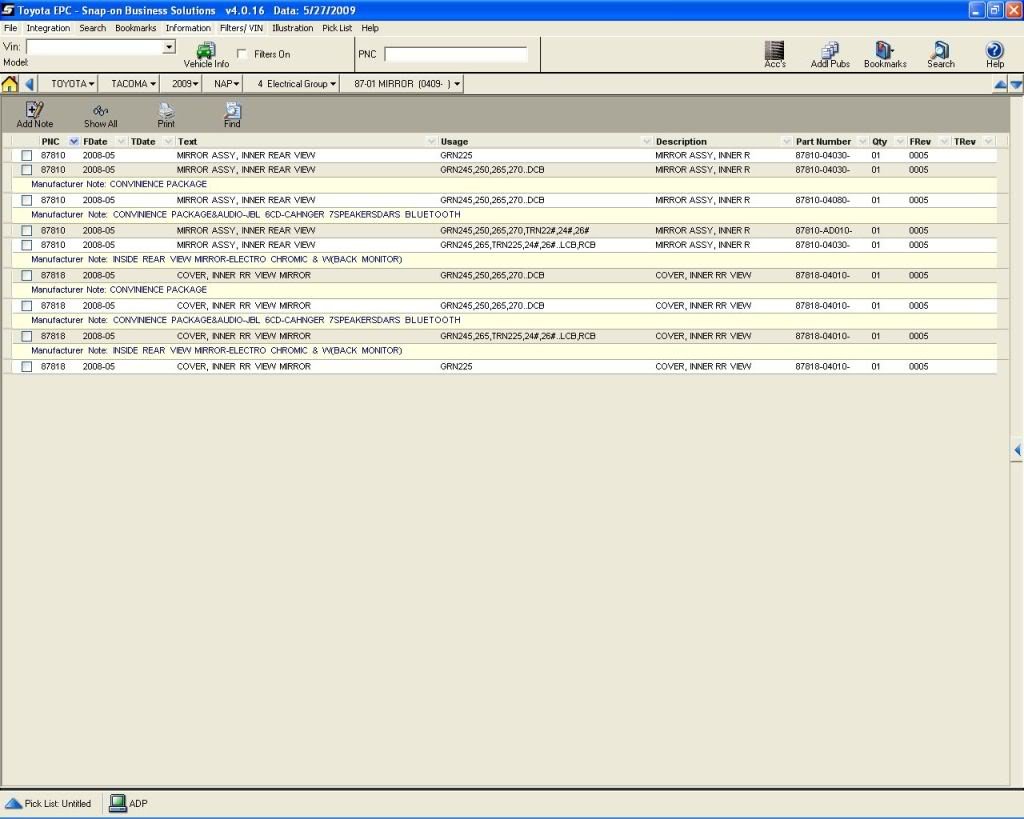Open the Search toolbar button
Screen dimensions: 1024x819
pyautogui.click(x=940, y=55)
